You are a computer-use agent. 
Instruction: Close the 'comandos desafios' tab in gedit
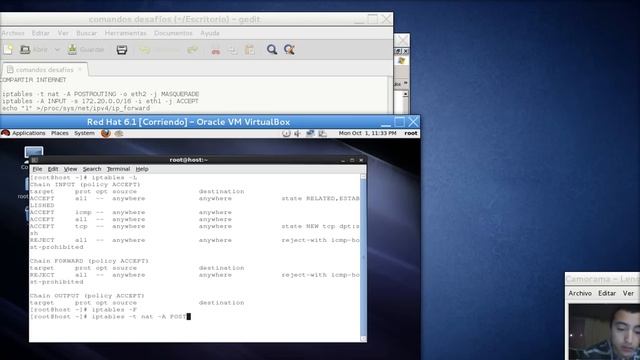(x=80, y=69)
